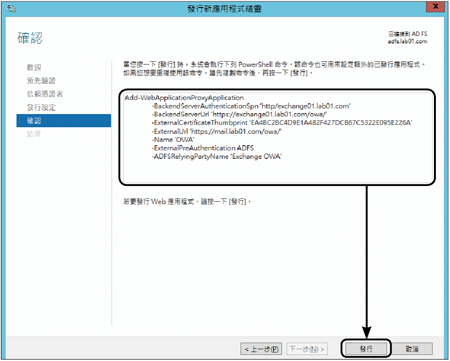
Task: Click the wizard icon in the title bar
Action: pos(11,8)
